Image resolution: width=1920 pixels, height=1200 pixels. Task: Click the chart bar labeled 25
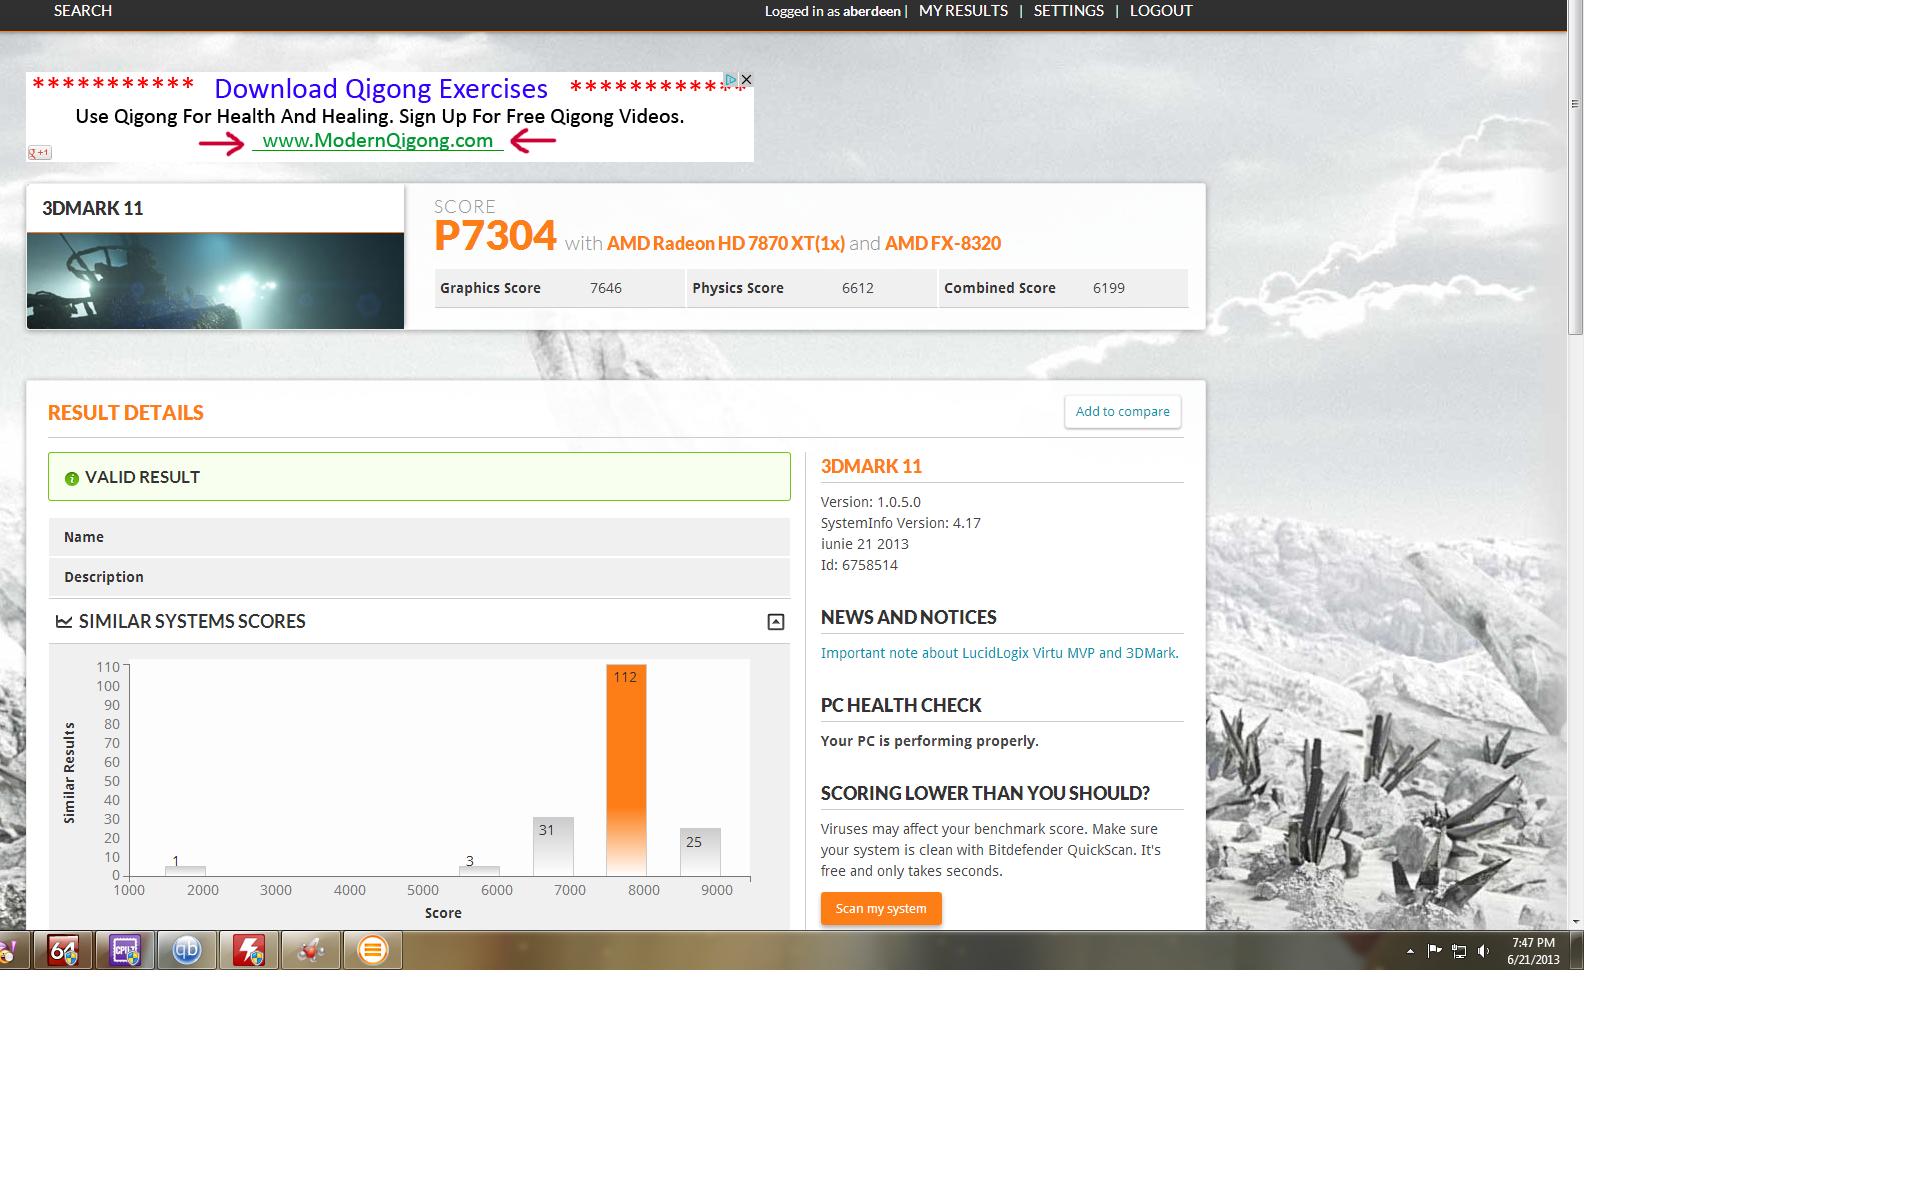click(x=700, y=852)
